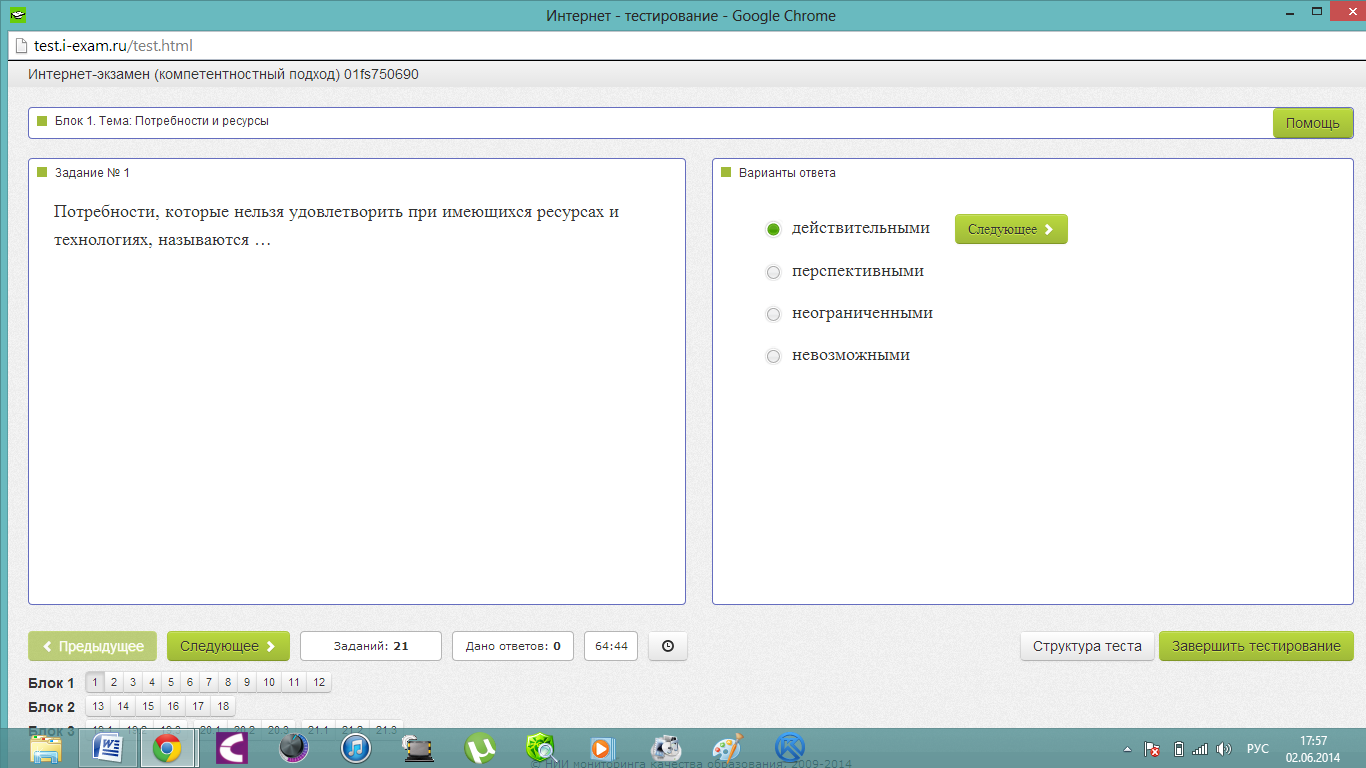This screenshot has height=768, width=1366.
Task: Open the laptop-with-gear app in taskbar
Action: 418,748
